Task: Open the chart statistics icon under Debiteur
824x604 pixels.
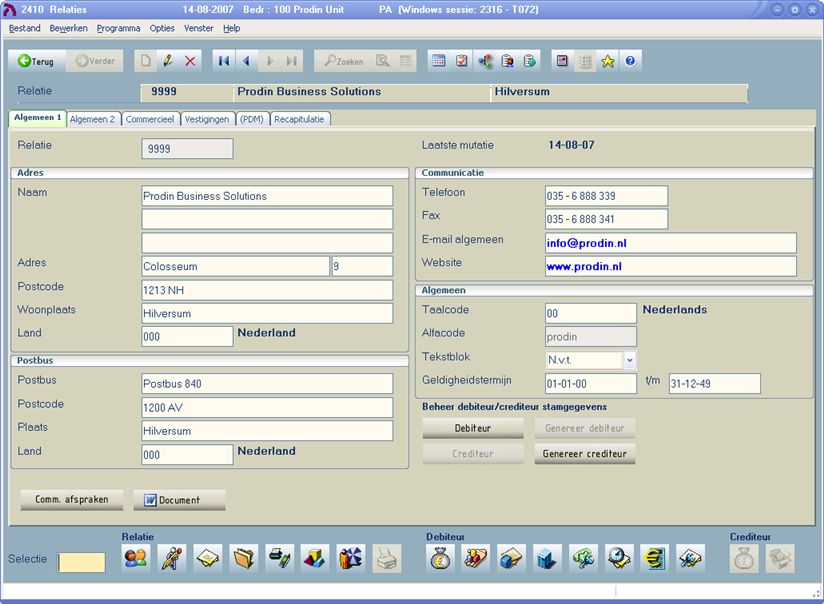Action: point(476,558)
